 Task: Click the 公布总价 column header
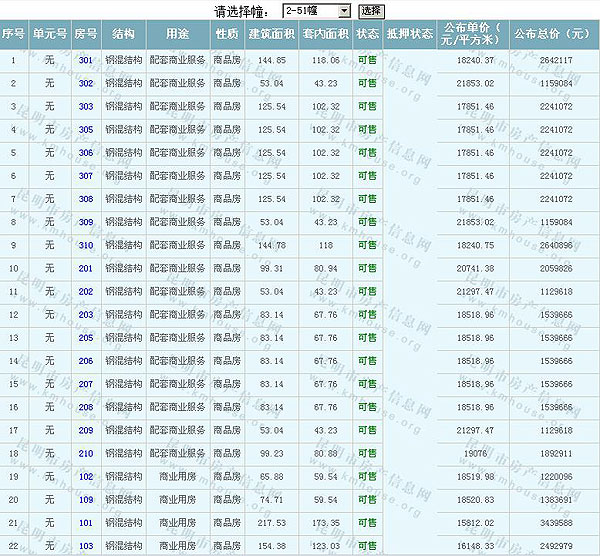click(x=553, y=34)
